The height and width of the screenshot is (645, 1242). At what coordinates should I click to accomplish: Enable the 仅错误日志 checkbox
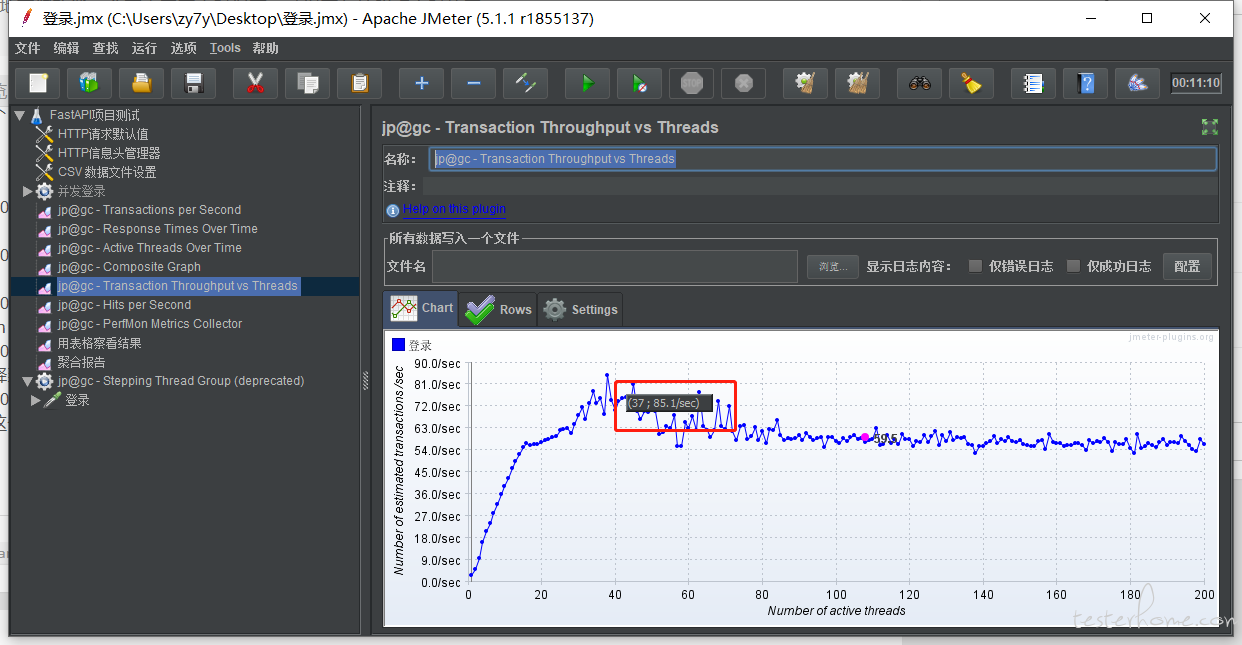click(975, 266)
